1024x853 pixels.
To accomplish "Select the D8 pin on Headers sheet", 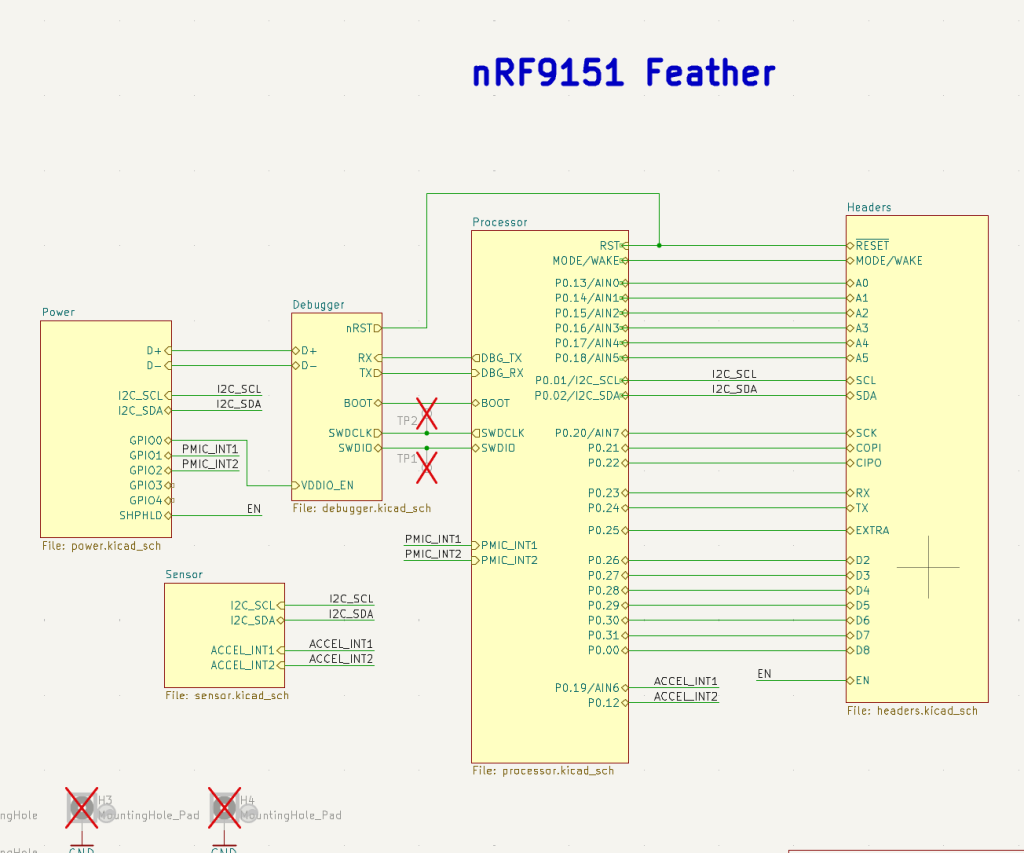I will click(x=859, y=650).
